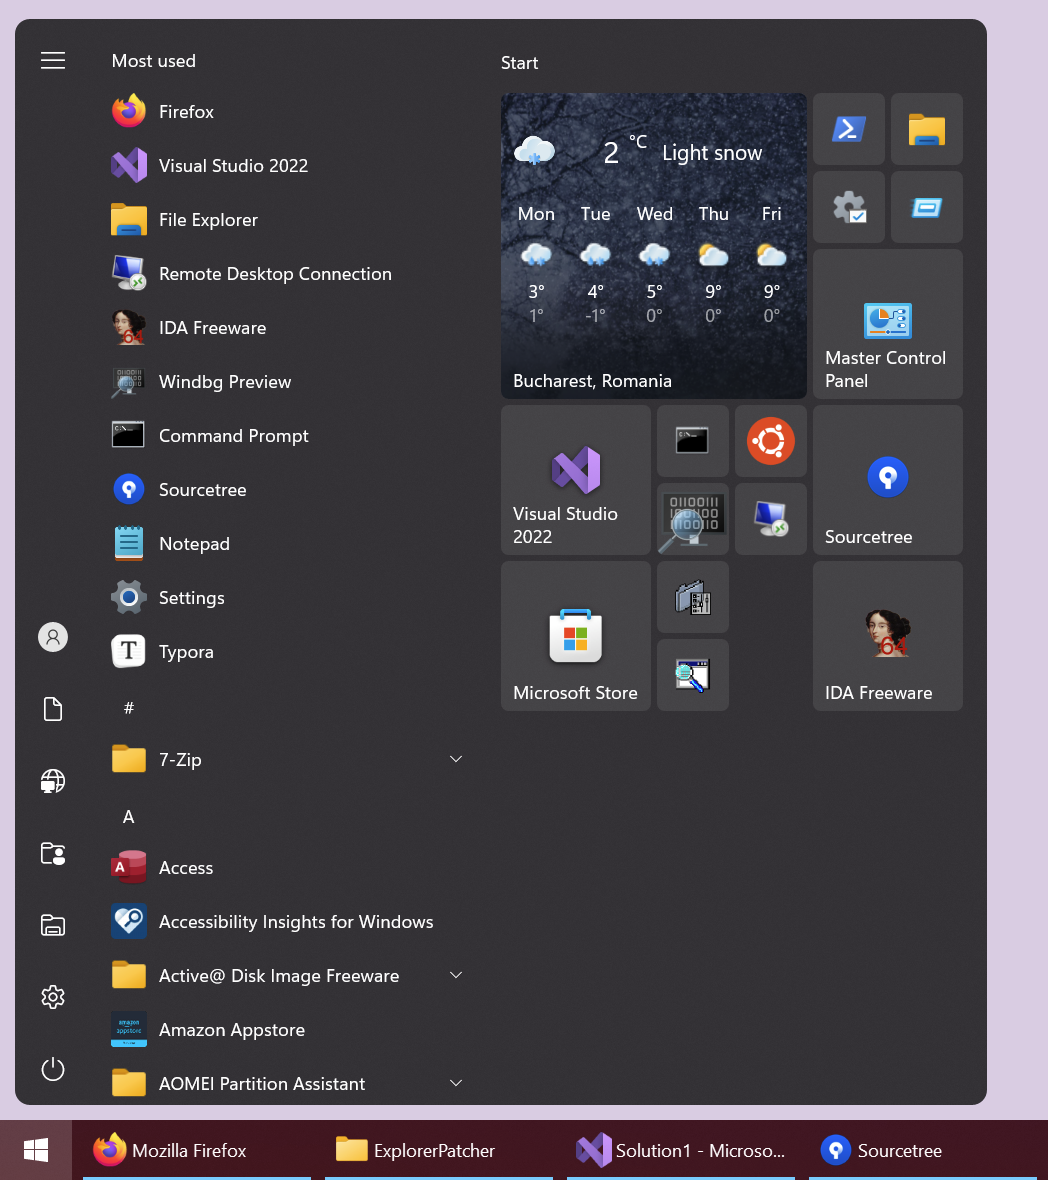This screenshot has height=1180, width=1048.
Task: Open Accessibility Insights for Windows
Action: pyautogui.click(x=287, y=922)
